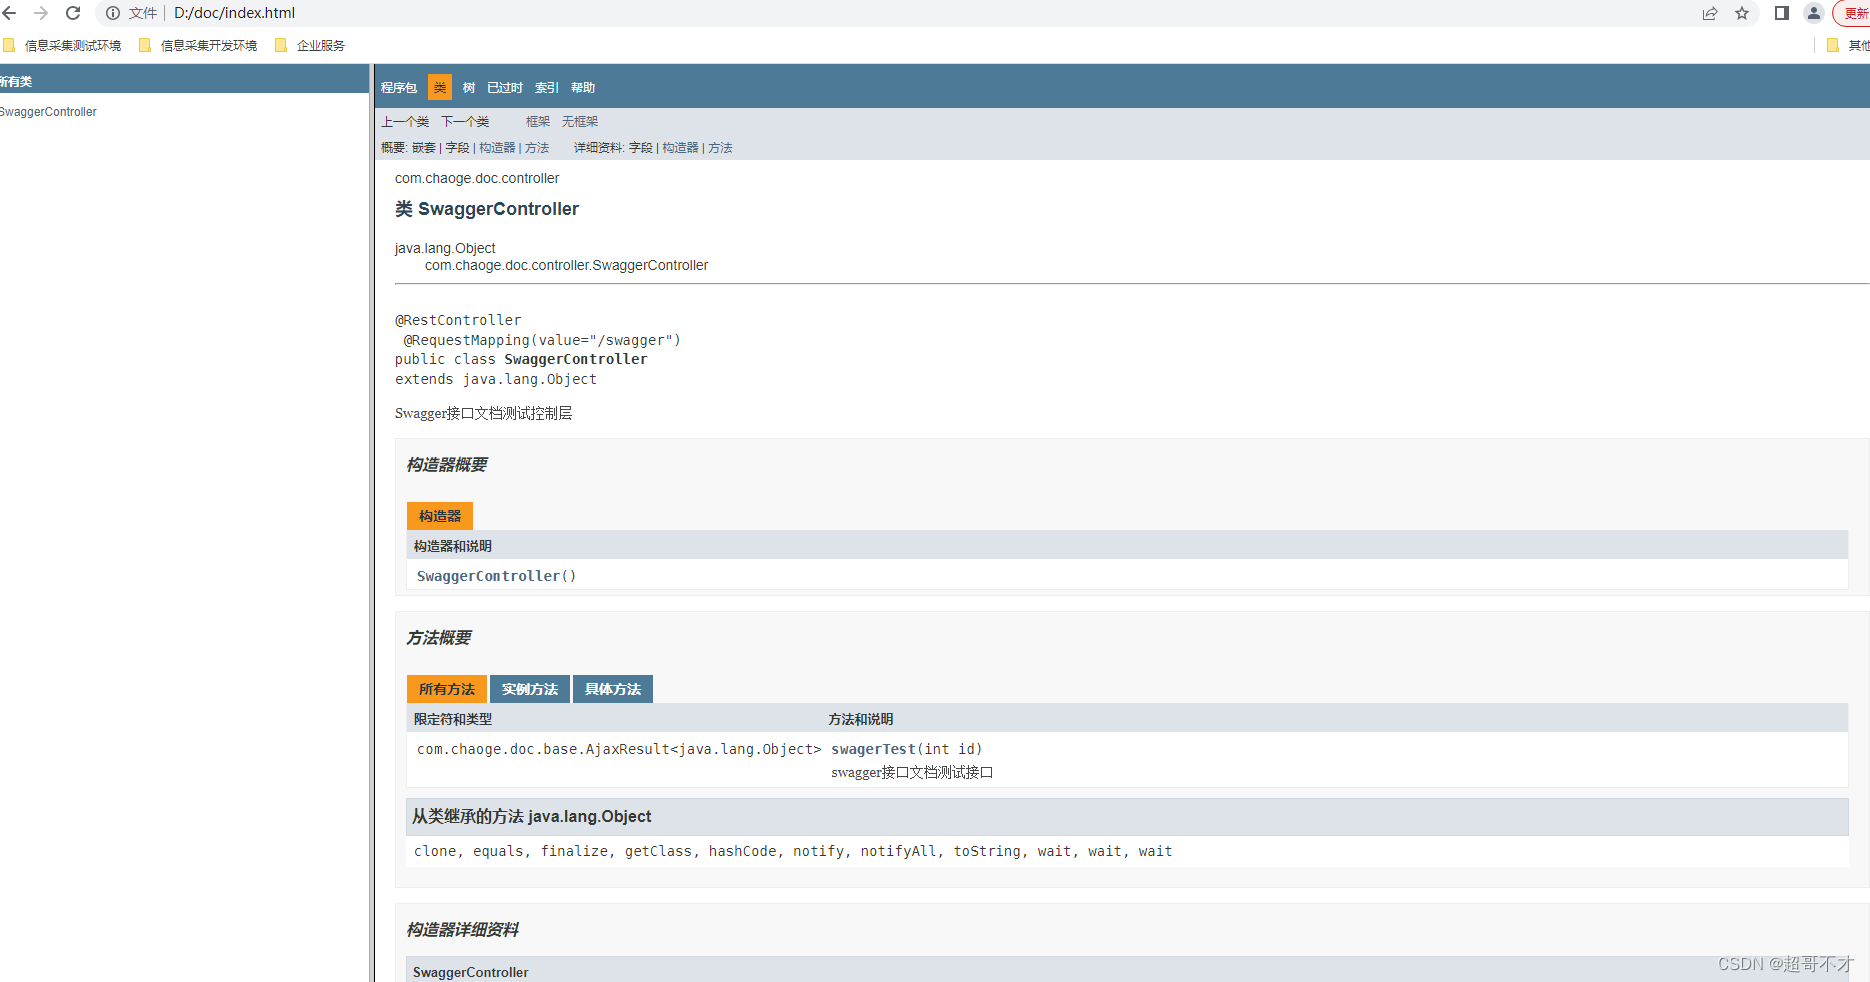Viewport: 1870px width, 982px height.
Task: Click the 构造器 tab in constructor summary
Action: click(440, 516)
